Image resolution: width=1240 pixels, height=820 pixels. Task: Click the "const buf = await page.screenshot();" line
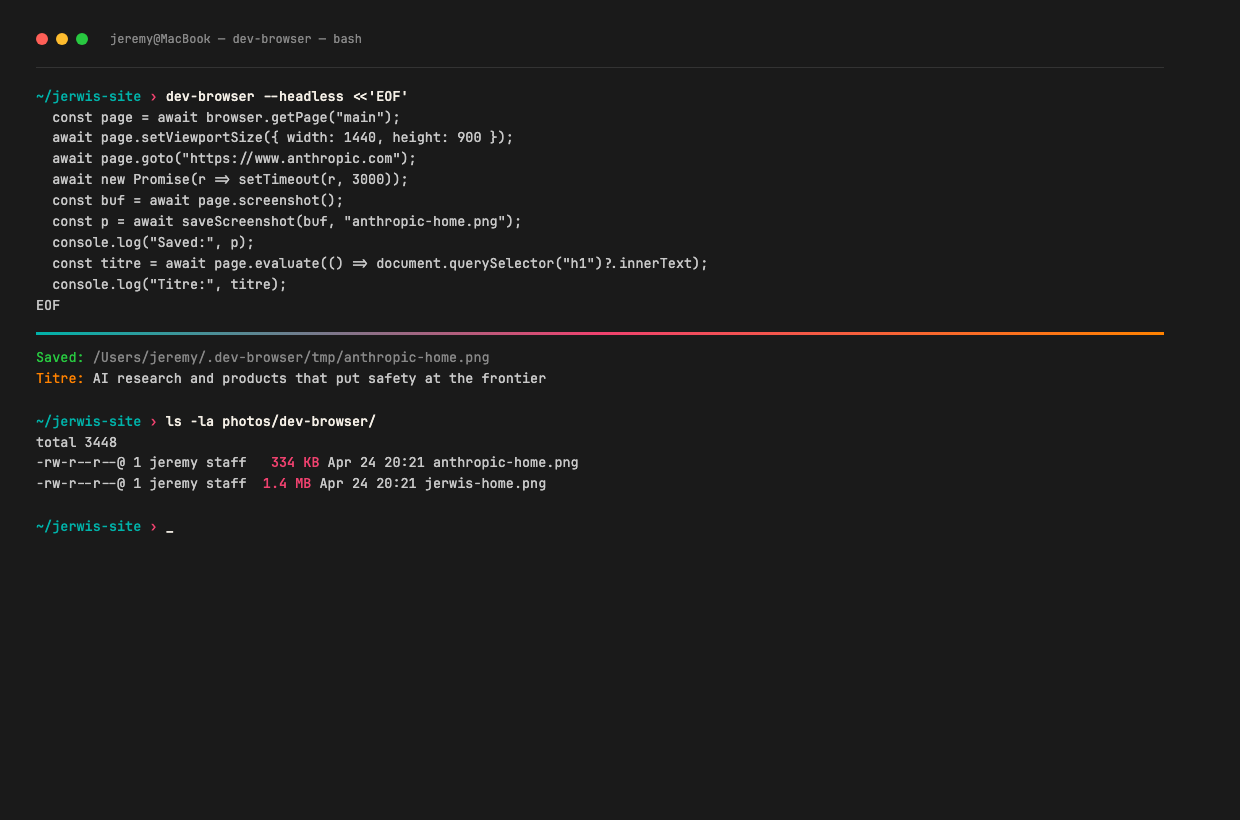click(x=198, y=201)
